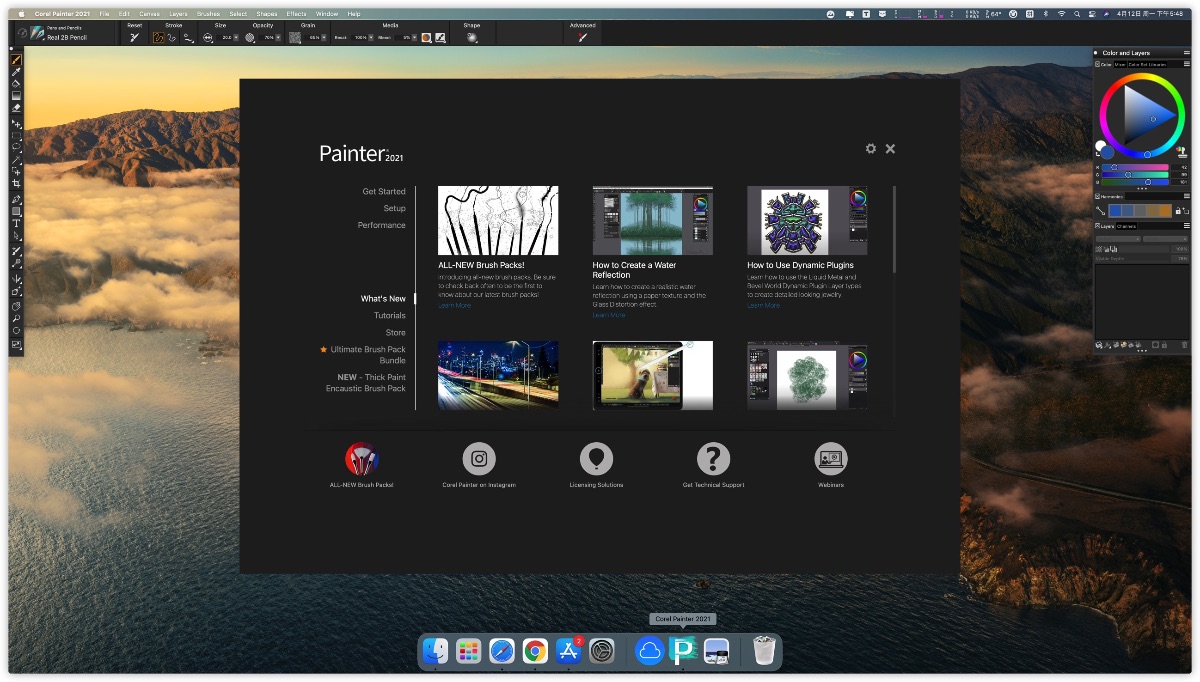
Task: Select the Paint Bucket tool in the toolbox
Action: pos(16,83)
